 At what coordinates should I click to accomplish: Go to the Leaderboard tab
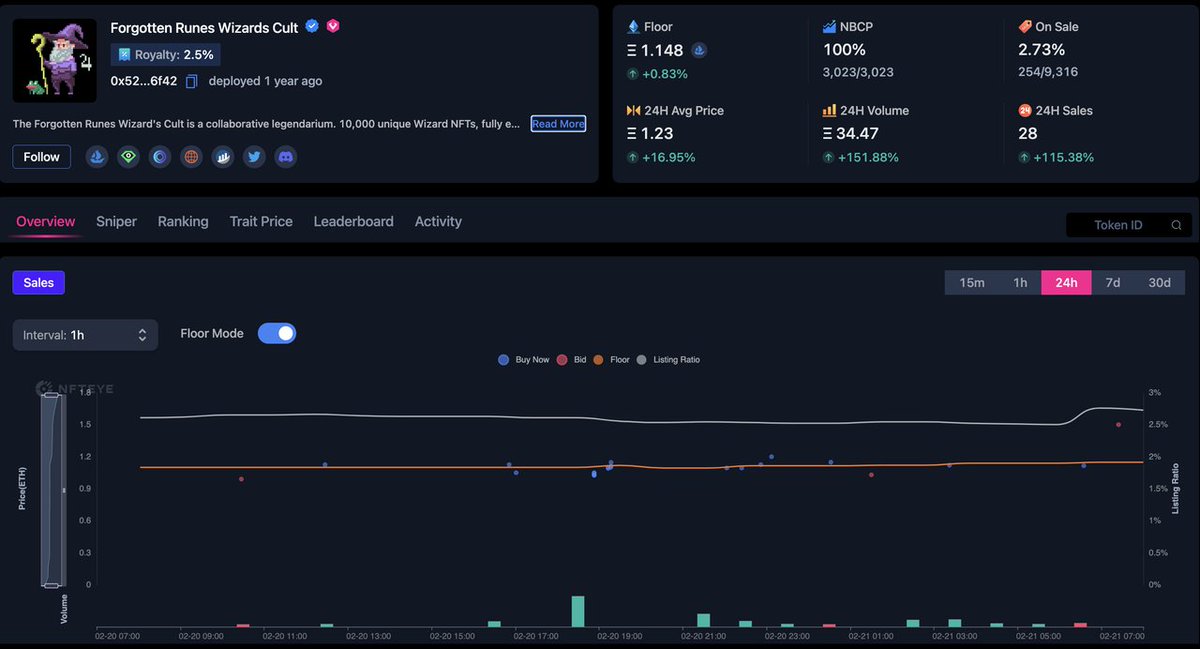click(x=354, y=222)
